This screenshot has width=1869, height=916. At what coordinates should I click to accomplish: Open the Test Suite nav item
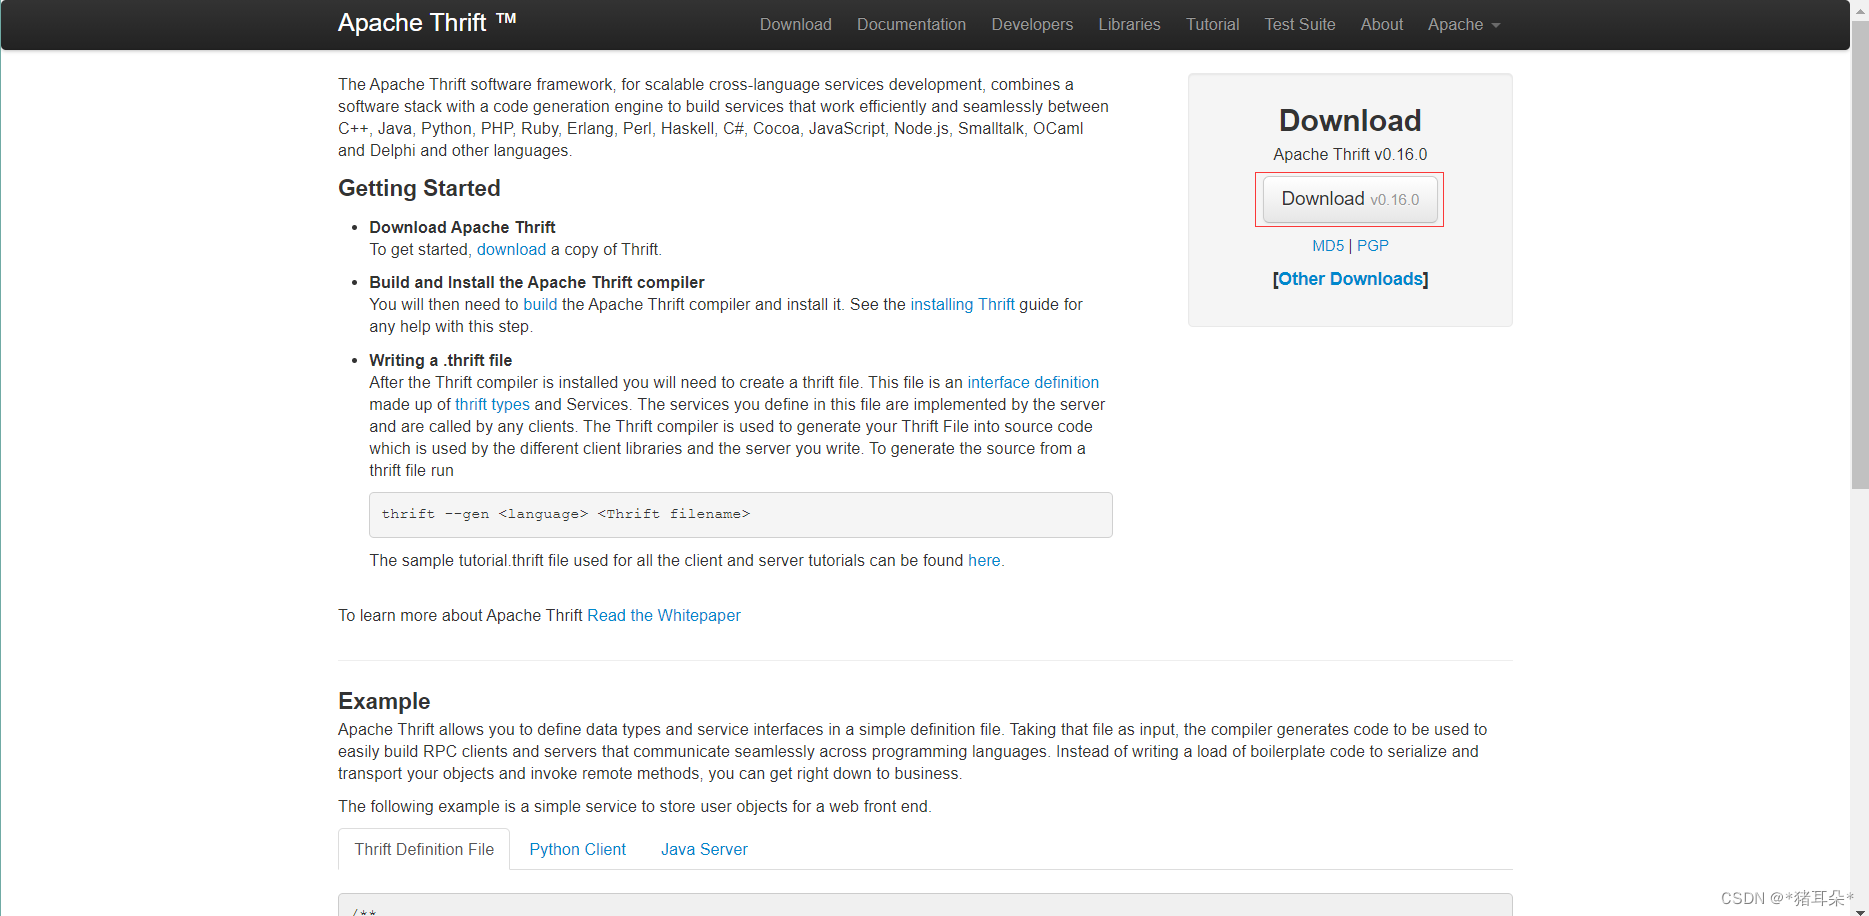1299,24
